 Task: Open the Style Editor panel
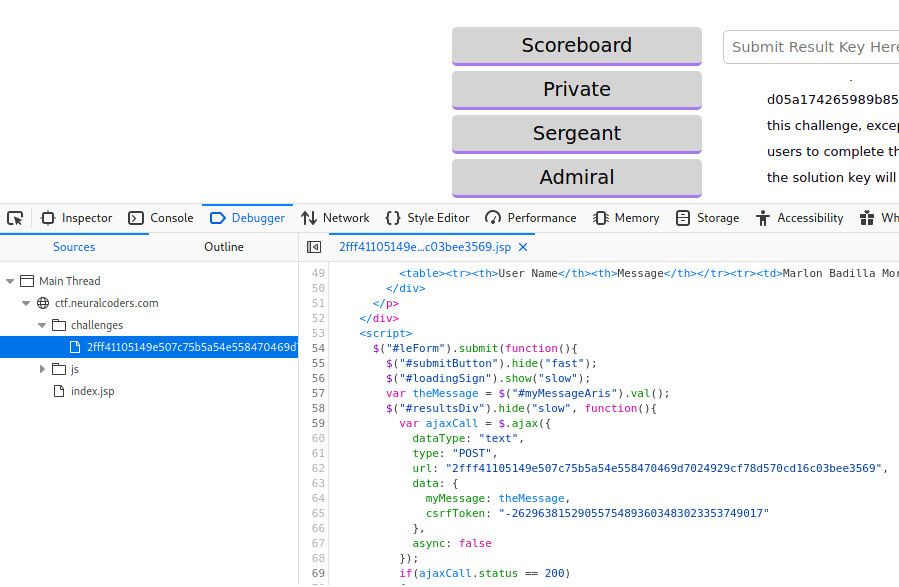(427, 218)
